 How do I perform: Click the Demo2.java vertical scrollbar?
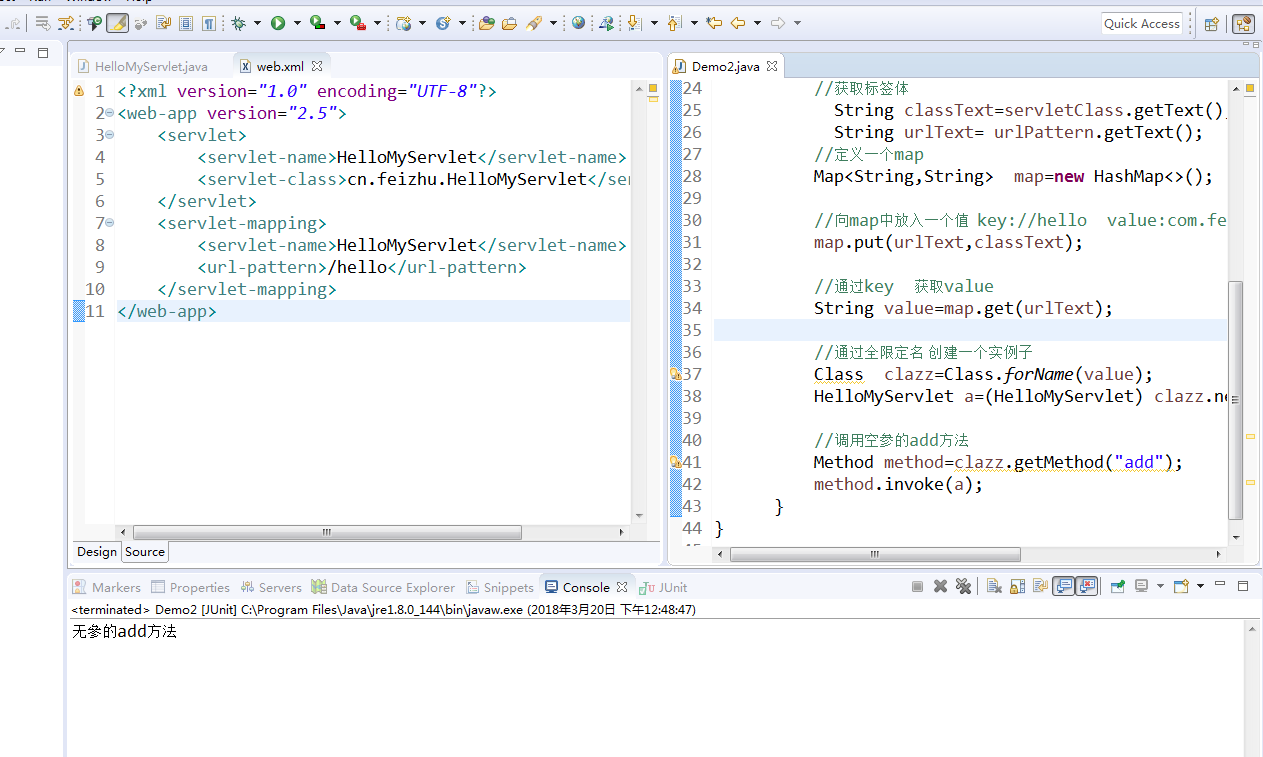[x=1236, y=400]
